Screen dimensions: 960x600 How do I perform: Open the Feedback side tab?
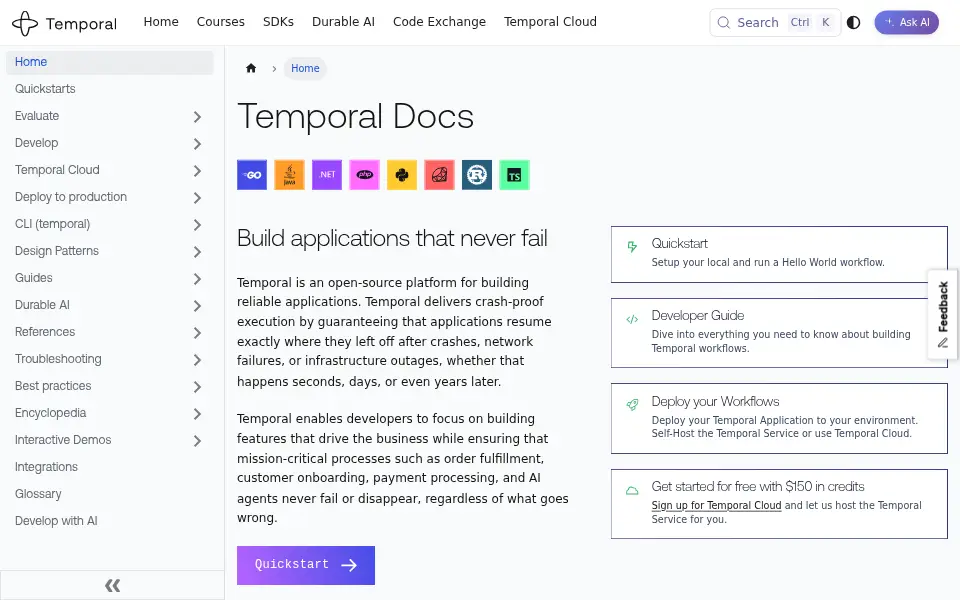point(943,314)
